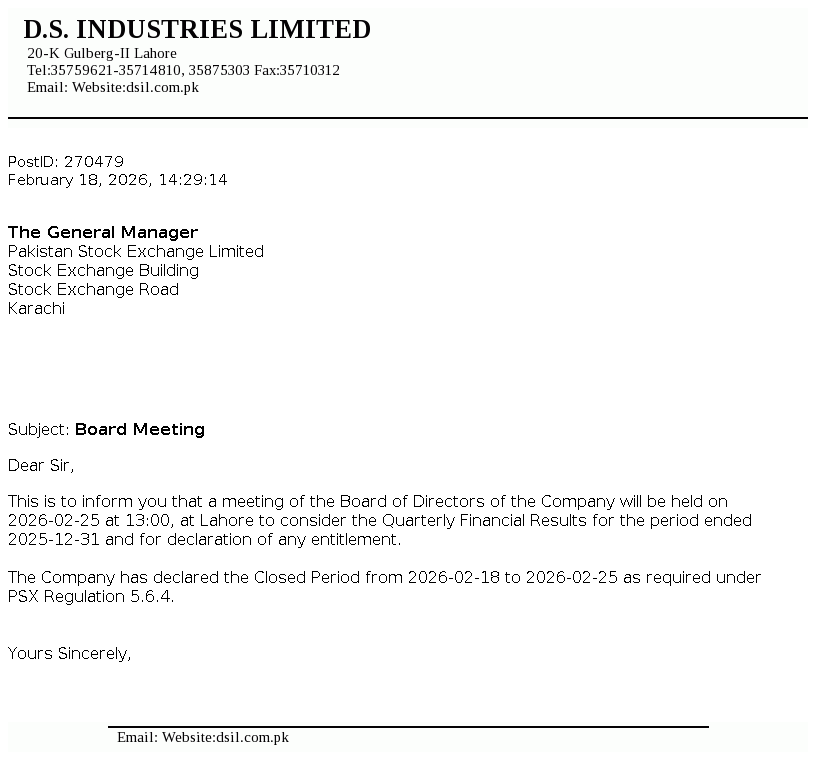Image resolution: width=817 pixels, height=760 pixels.
Task: Click the Stock Exchange Road line
Action: (93, 289)
